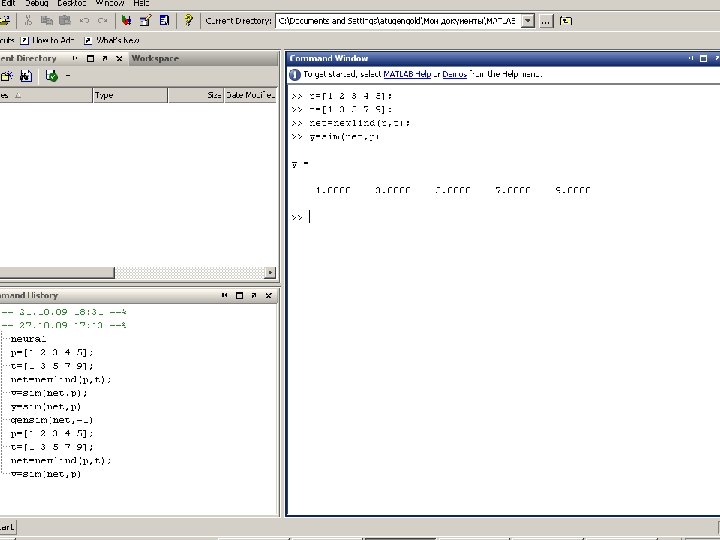
Task: Click the output value 9.0000
Action: [573, 190]
